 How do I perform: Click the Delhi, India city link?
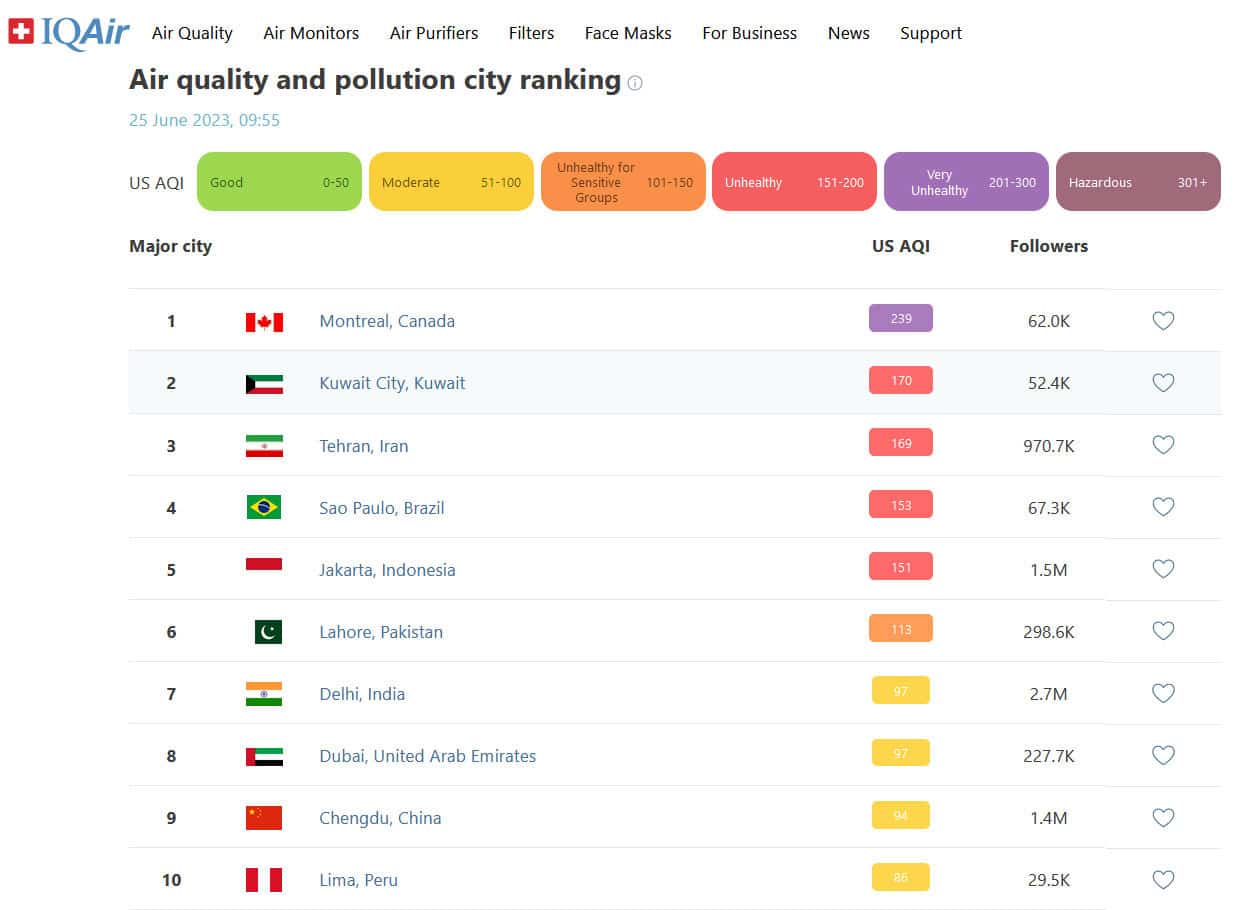tap(362, 693)
